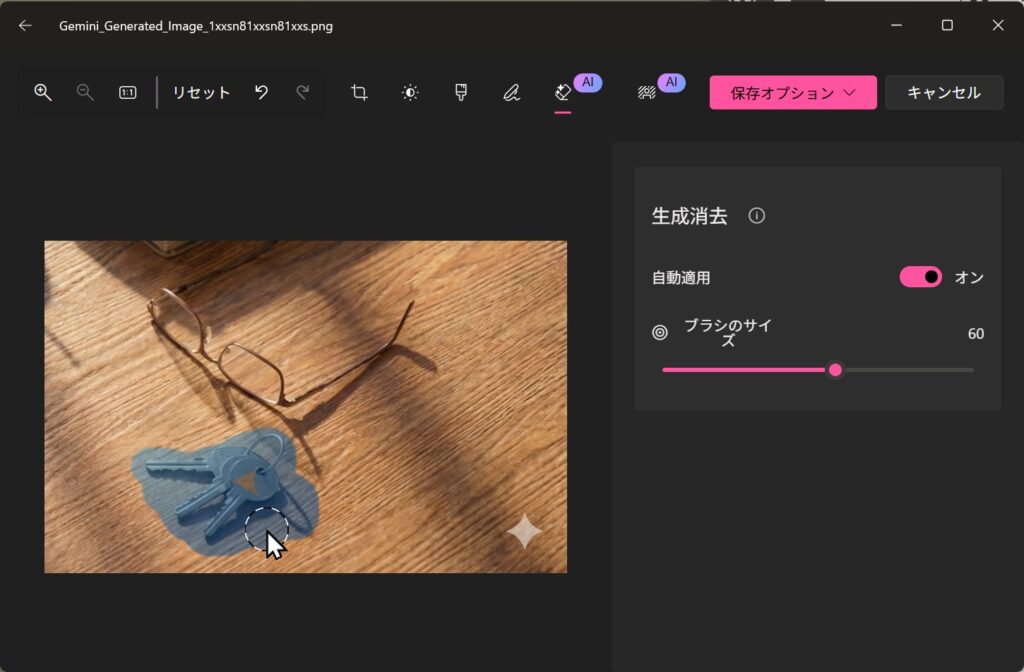Redo the undone edit
The width and height of the screenshot is (1024, 672).
click(x=302, y=92)
